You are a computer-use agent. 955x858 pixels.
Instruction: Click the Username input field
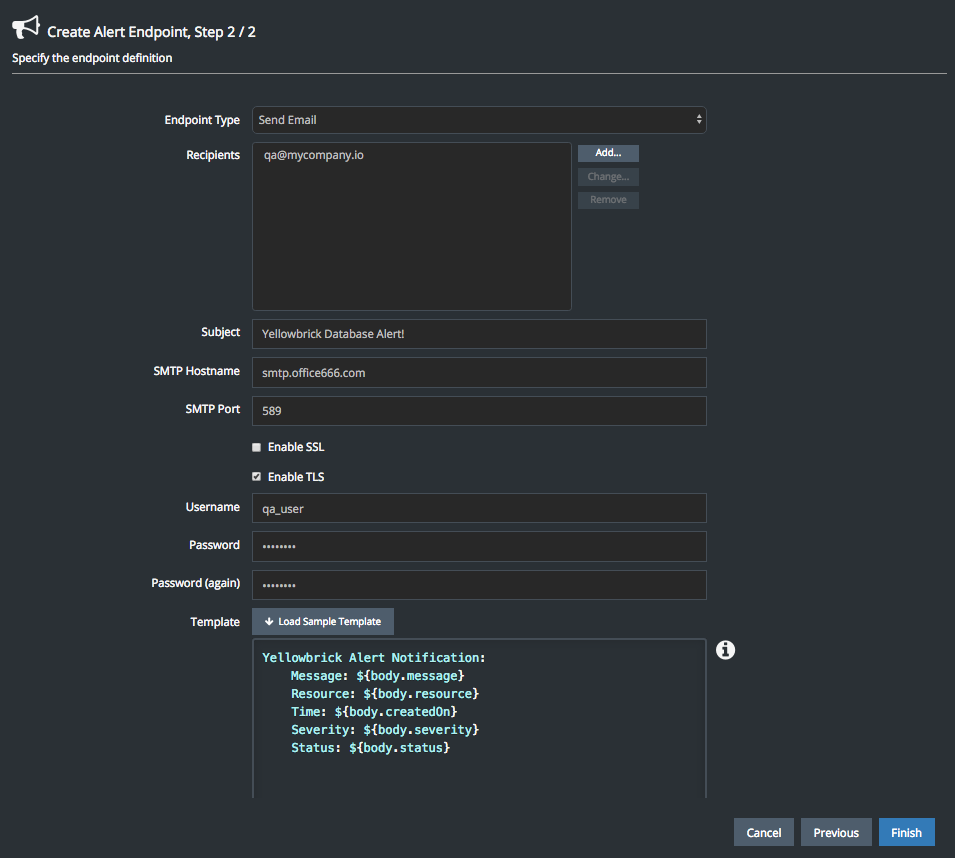click(479, 508)
